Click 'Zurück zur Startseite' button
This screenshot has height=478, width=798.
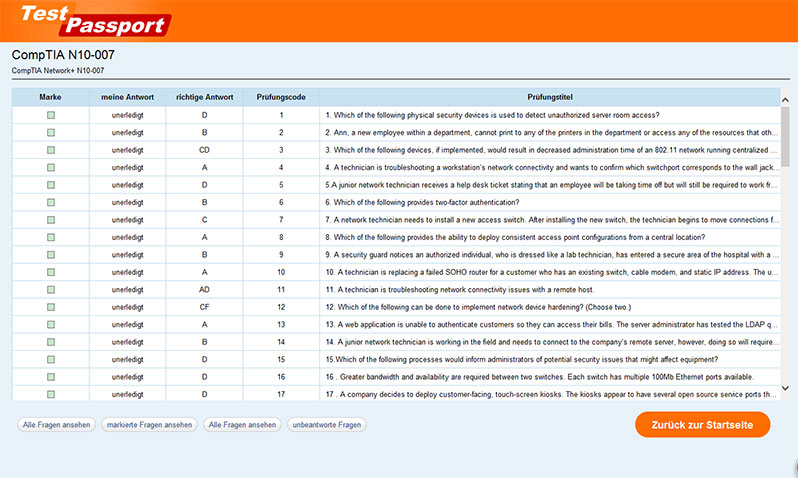point(702,425)
